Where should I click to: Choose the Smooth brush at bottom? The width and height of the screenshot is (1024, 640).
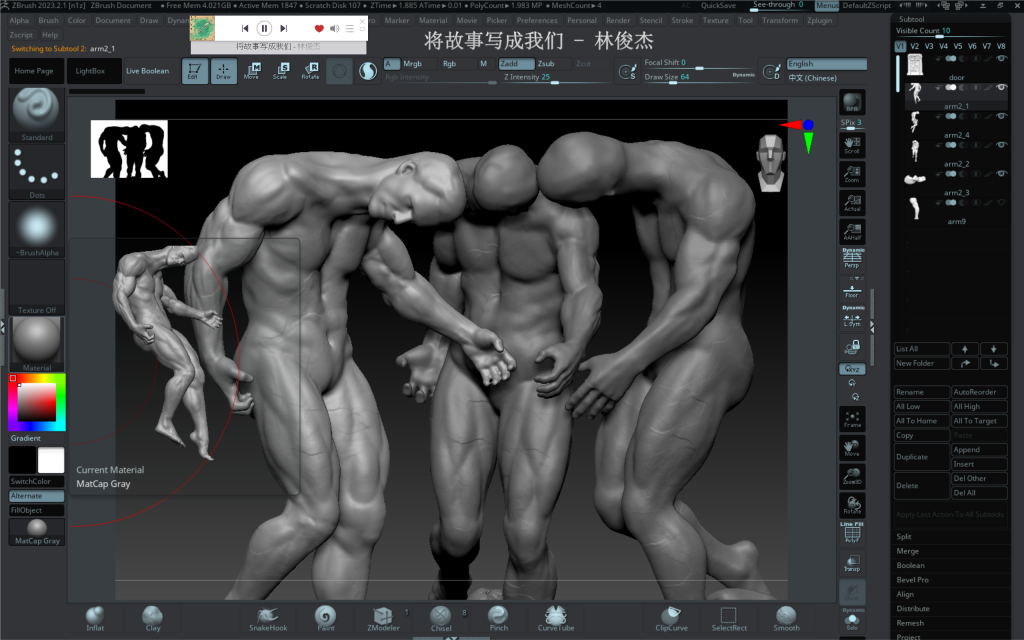(786, 618)
